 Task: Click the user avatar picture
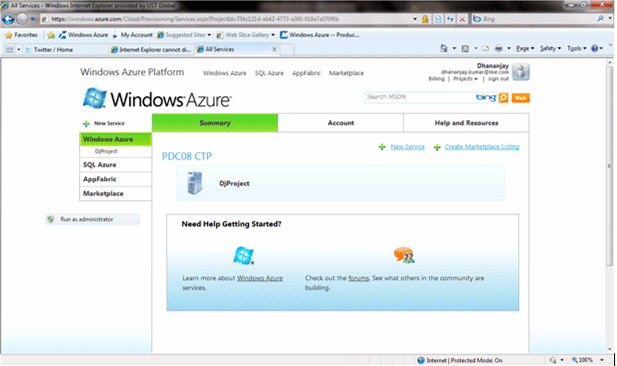[x=521, y=72]
